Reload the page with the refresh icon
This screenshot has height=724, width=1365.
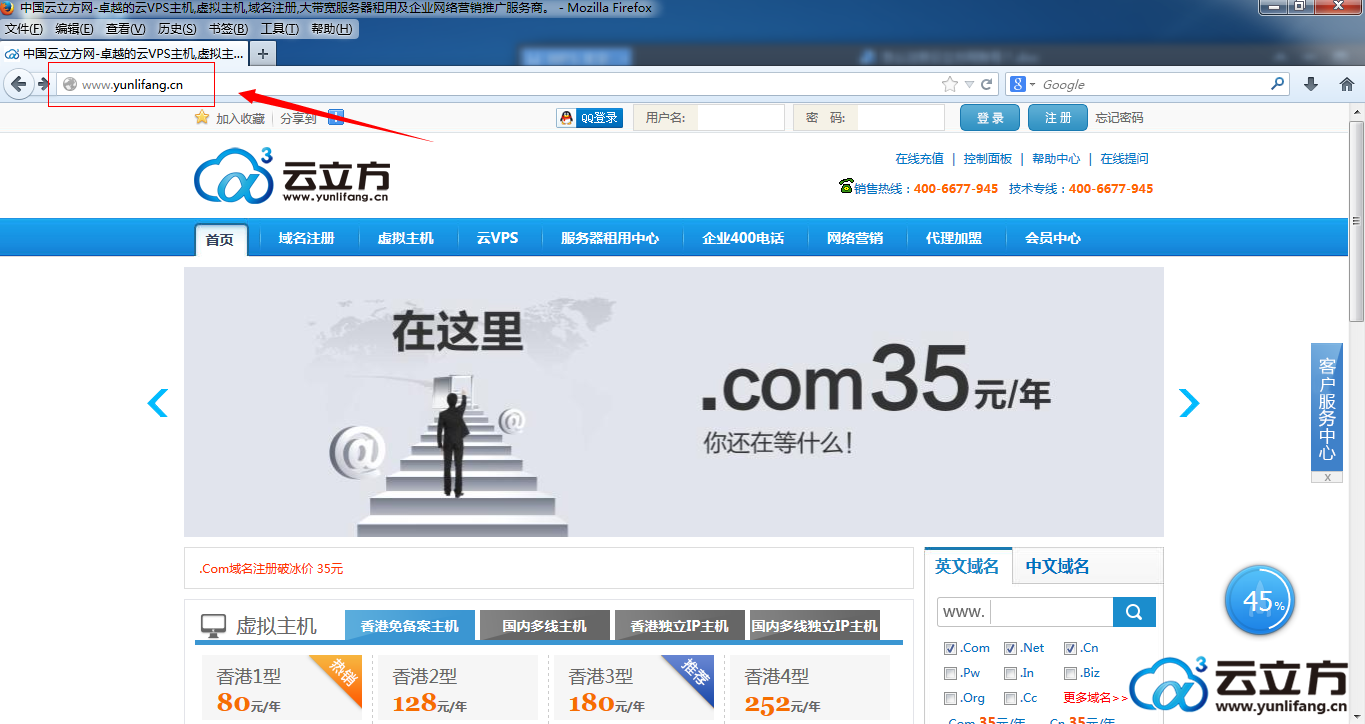[987, 85]
